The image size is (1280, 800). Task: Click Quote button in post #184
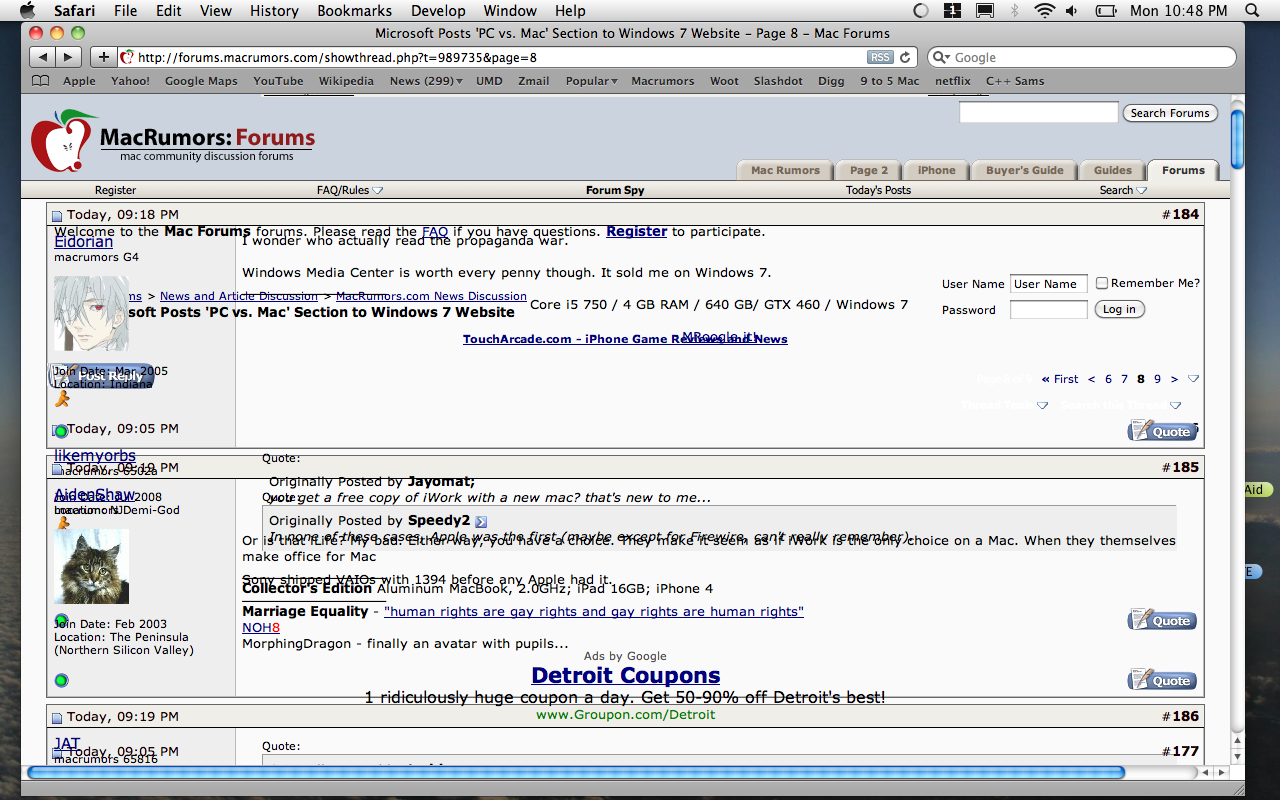tap(1161, 431)
